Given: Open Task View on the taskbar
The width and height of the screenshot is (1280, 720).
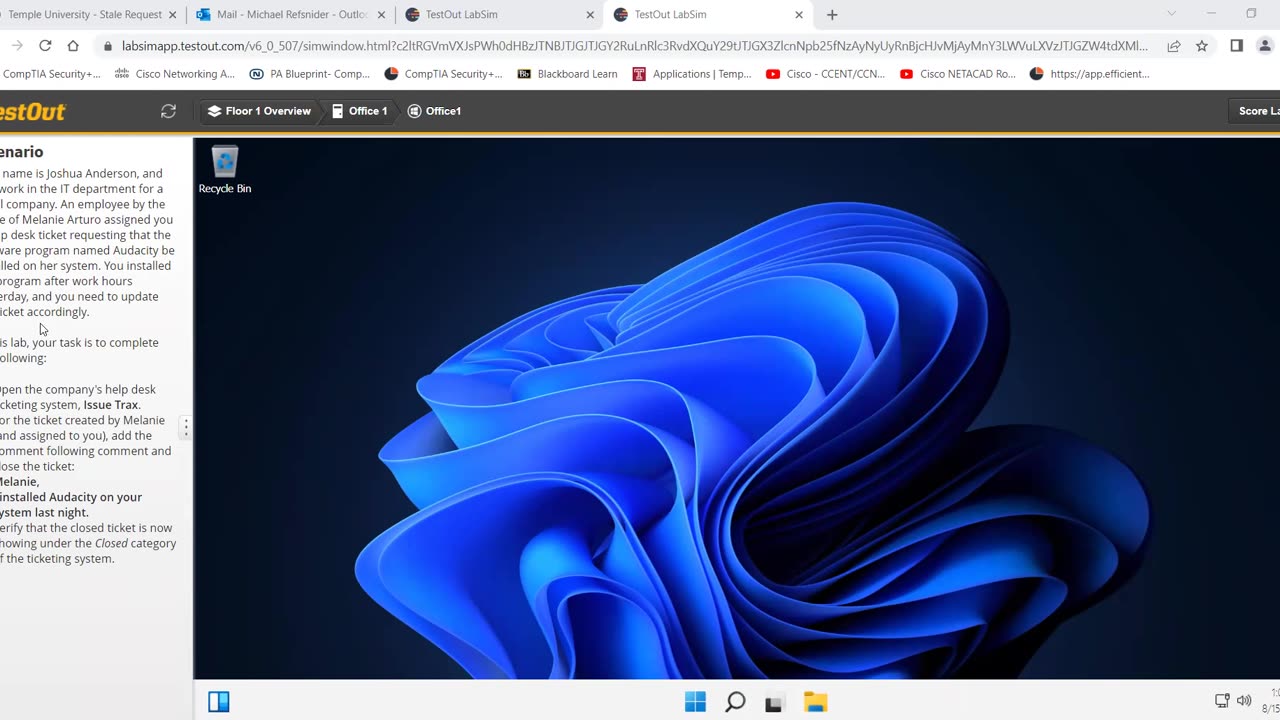Looking at the screenshot, I should (x=774, y=702).
